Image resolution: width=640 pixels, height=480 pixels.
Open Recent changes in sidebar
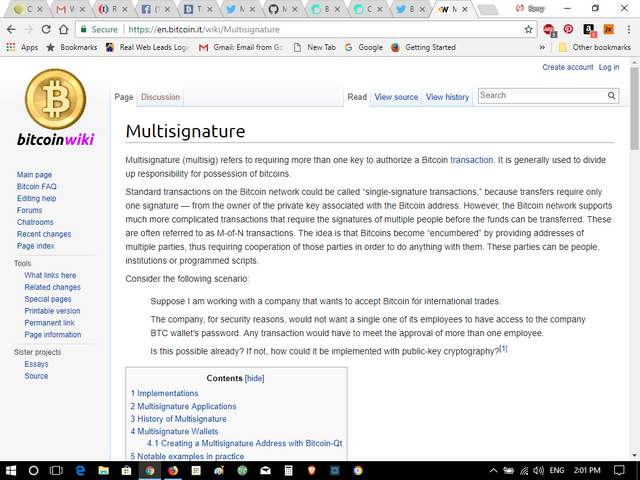point(44,234)
